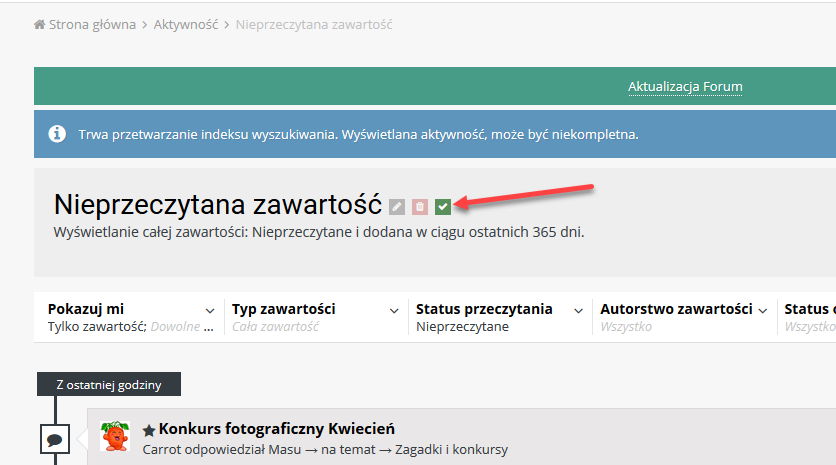Viewport: 836px width, 465px height.
Task: Click the info icon in blue notice
Action: 57,134
